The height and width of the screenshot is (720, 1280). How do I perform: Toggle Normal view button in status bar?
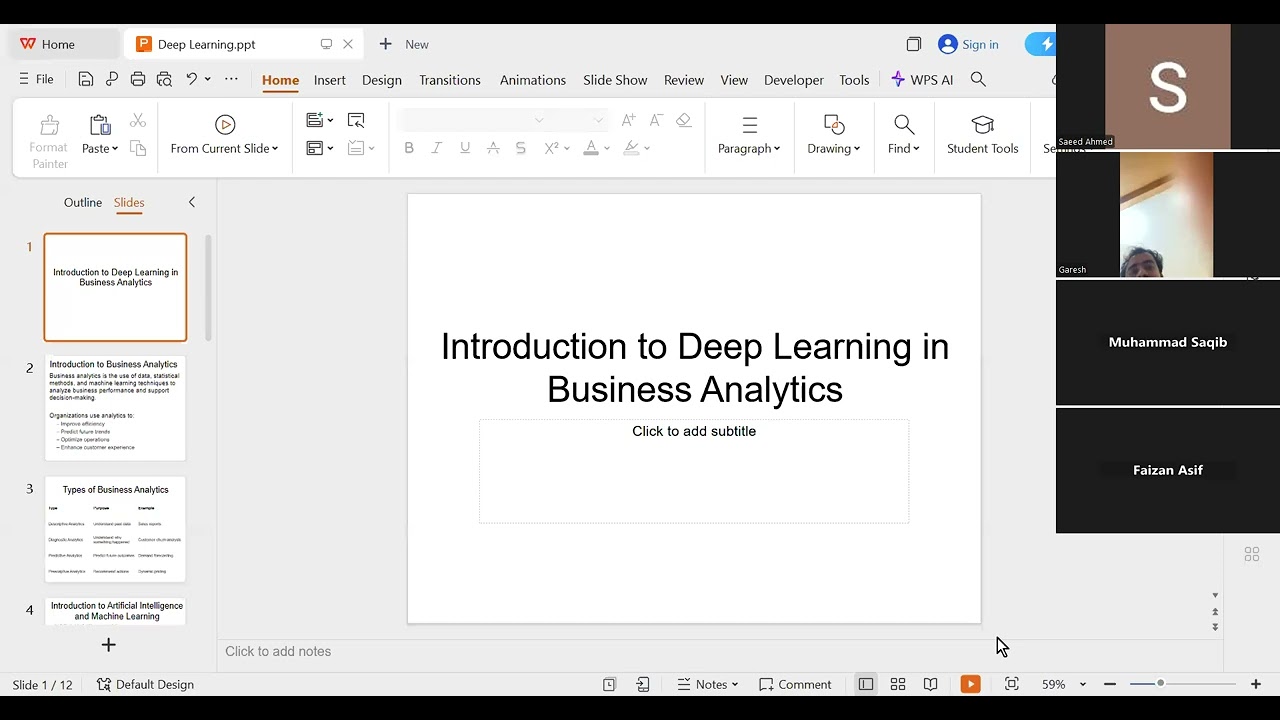coord(866,684)
